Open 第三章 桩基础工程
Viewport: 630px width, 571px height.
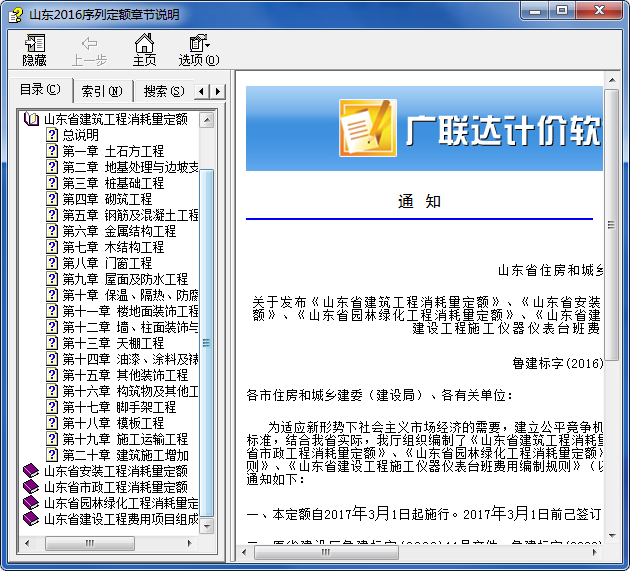[x=113, y=183]
